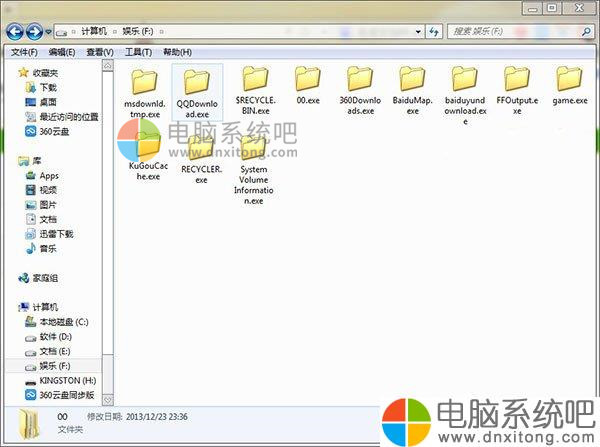Select the game.exe folder icon
Image resolution: width=600 pixels, height=447 pixels.
point(570,78)
